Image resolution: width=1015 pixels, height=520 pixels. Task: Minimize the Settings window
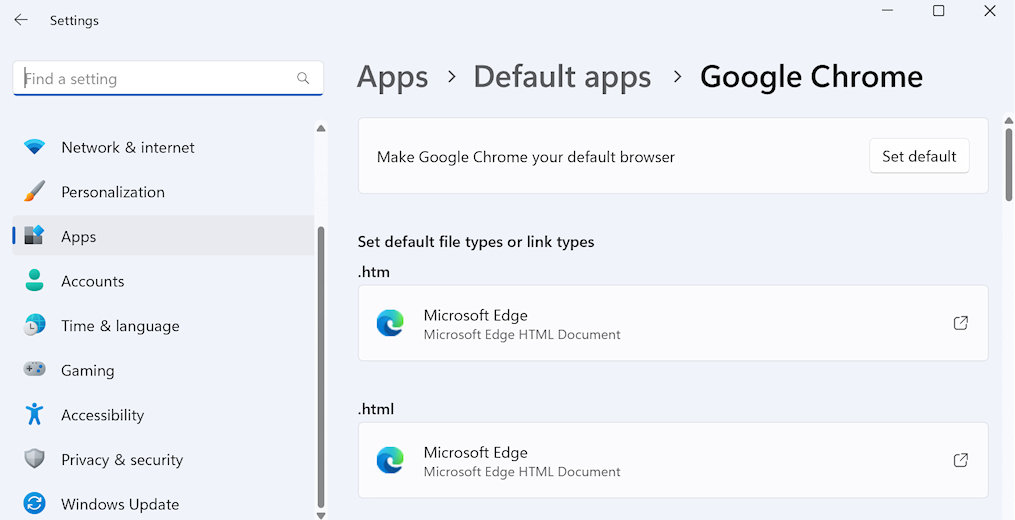click(887, 11)
